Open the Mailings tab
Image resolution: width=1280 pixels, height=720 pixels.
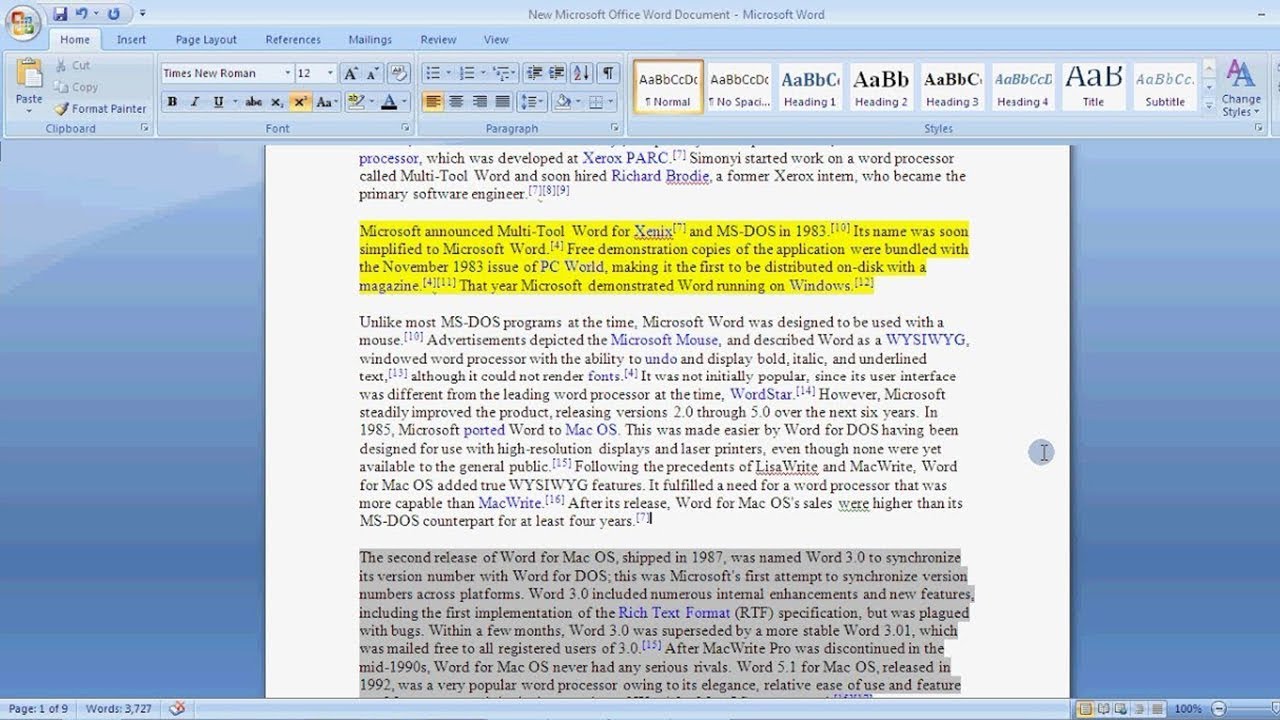pyautogui.click(x=370, y=40)
